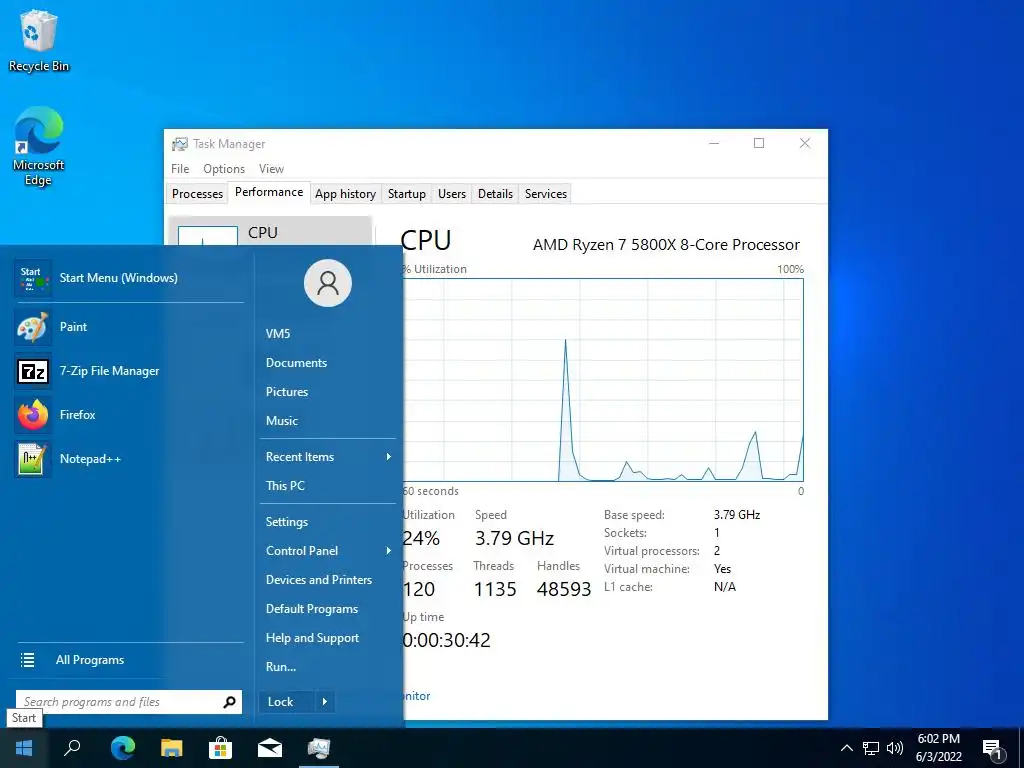This screenshot has height=768, width=1024.
Task: Open Settings from the start menu
Action: pos(287,522)
